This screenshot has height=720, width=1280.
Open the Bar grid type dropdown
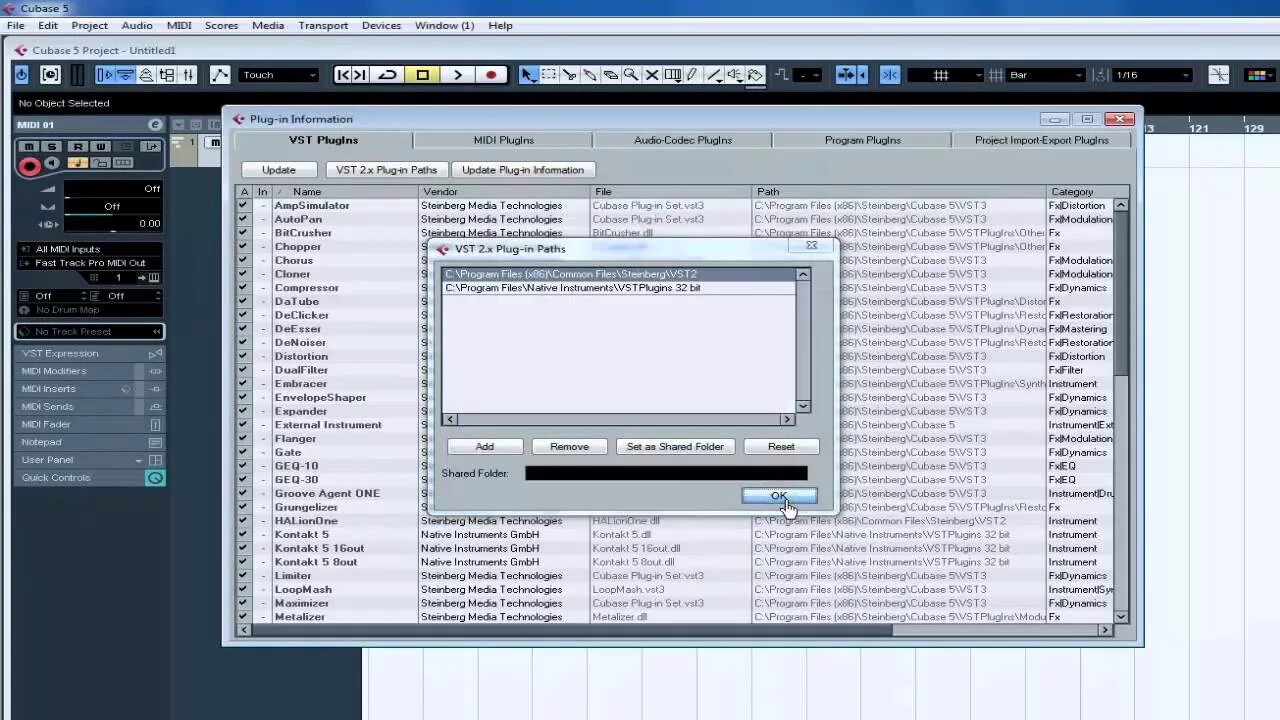[1046, 75]
